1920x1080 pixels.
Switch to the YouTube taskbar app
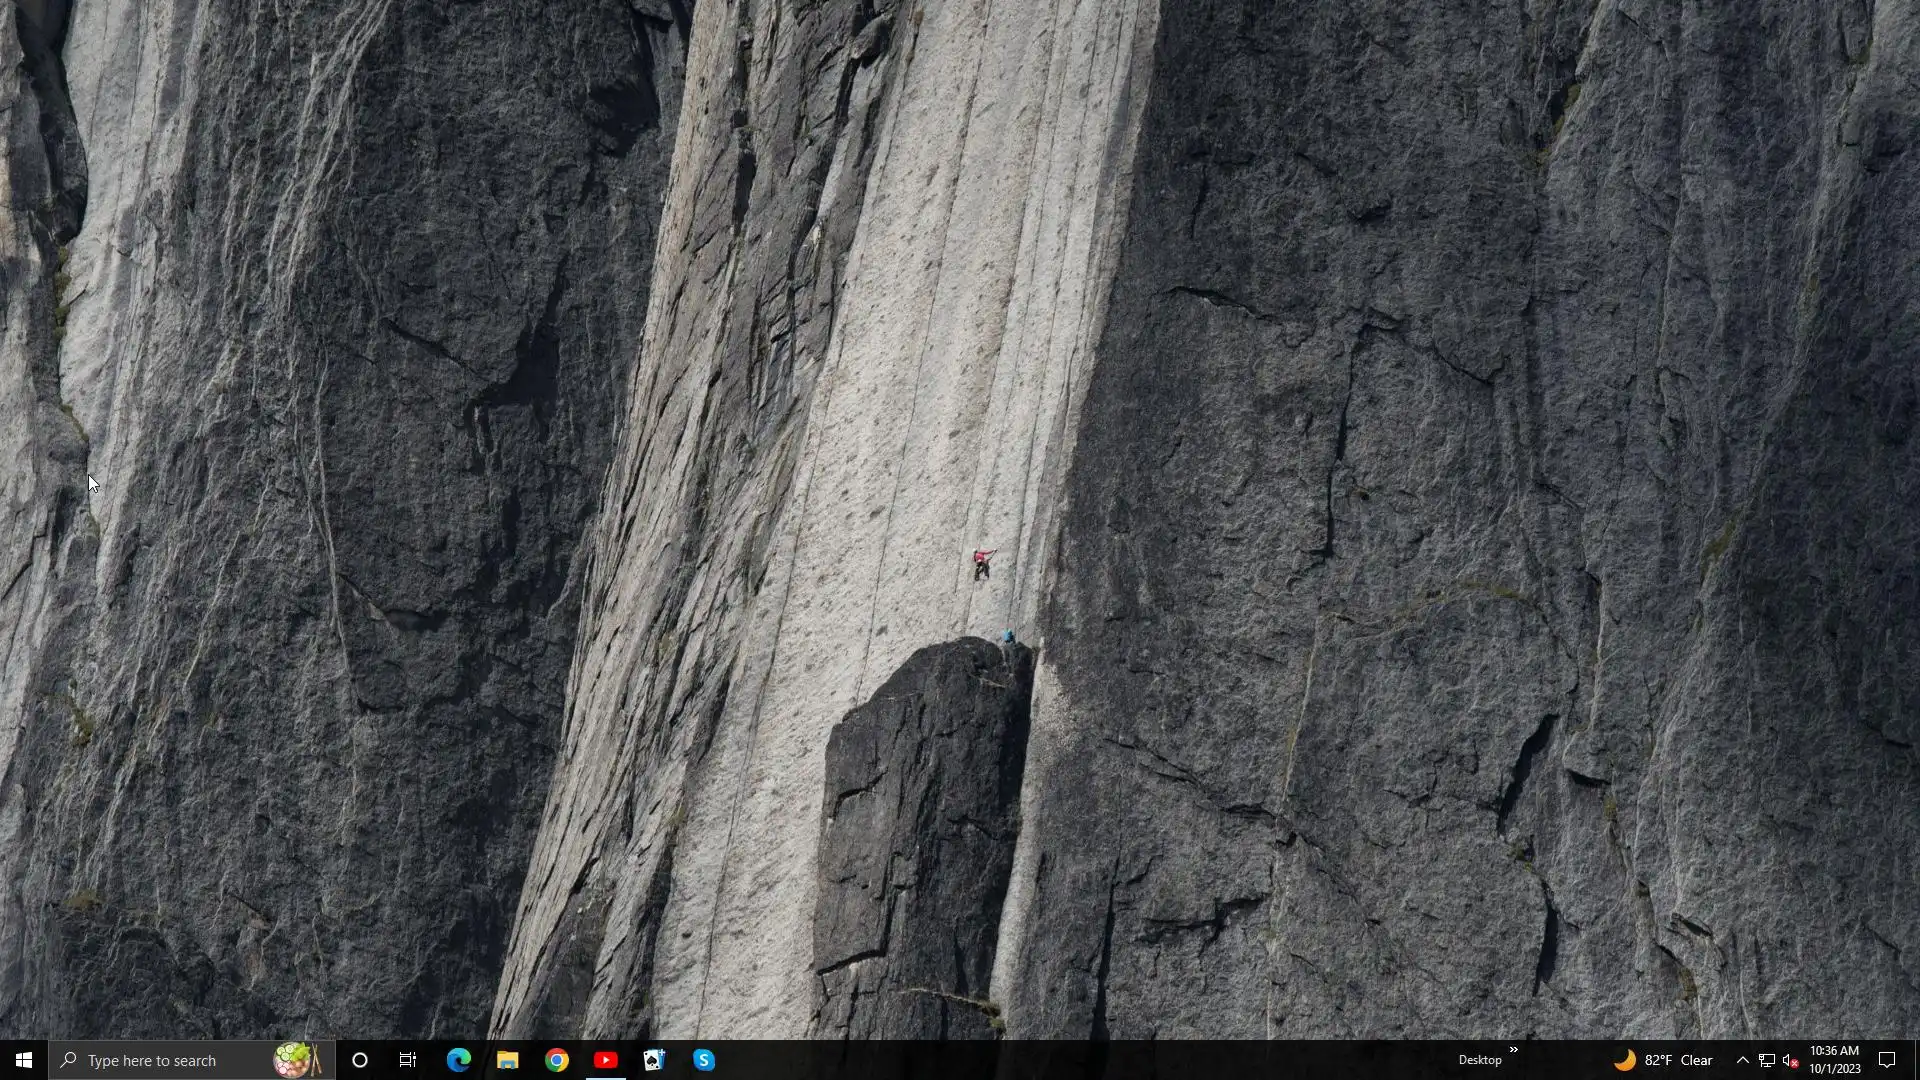coord(605,1060)
